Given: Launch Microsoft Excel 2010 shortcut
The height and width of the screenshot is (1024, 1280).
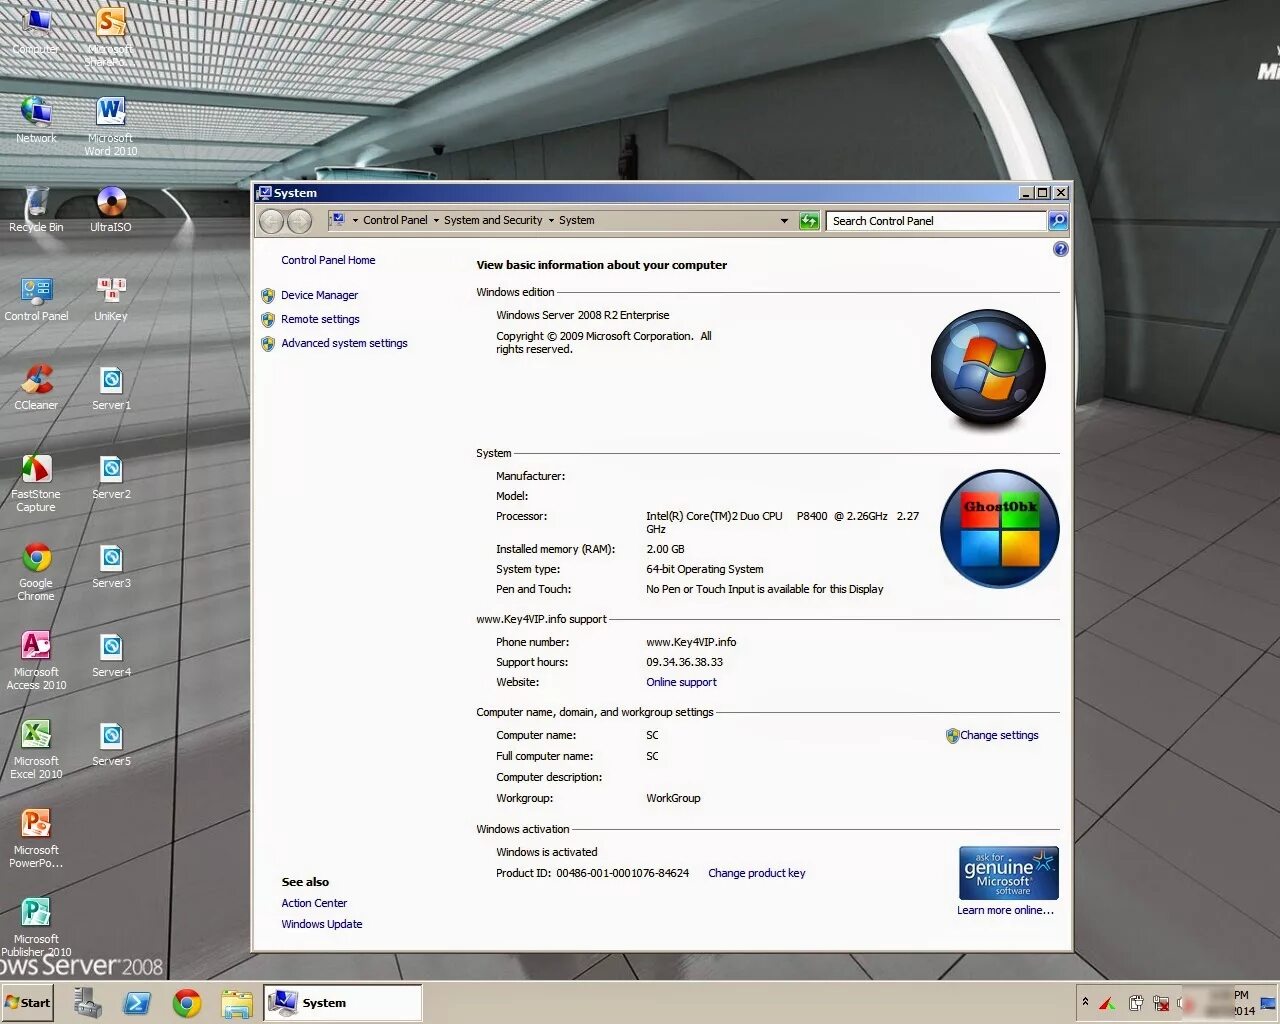Looking at the screenshot, I should (36, 748).
